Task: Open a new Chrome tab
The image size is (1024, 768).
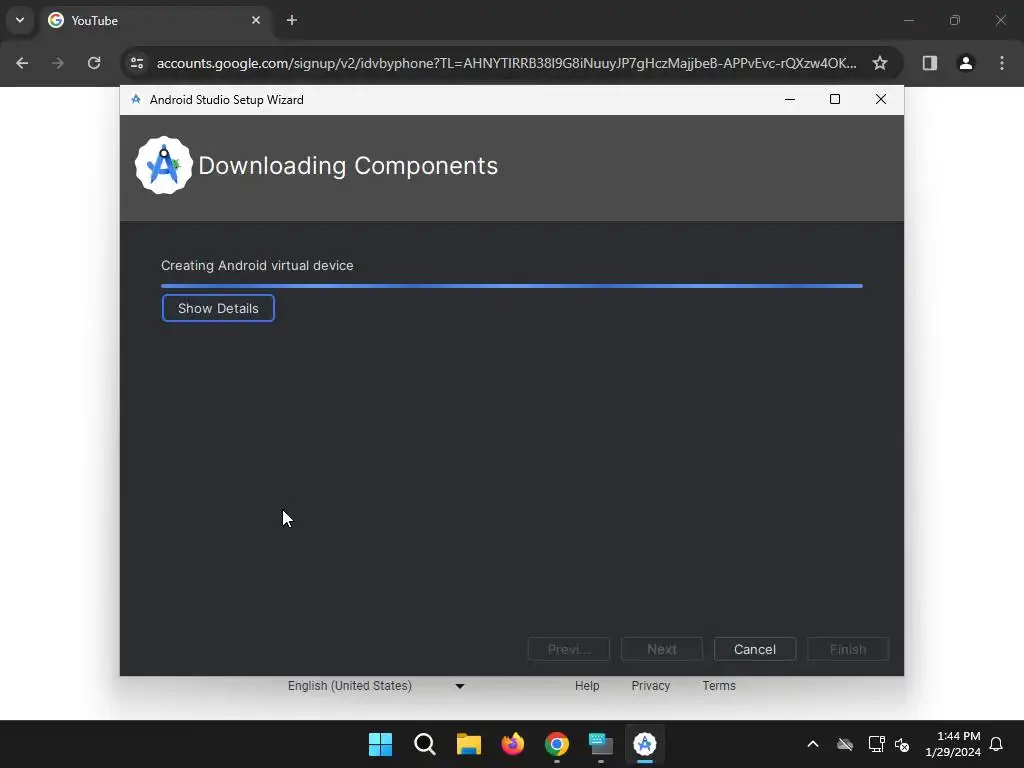Action: (292, 20)
